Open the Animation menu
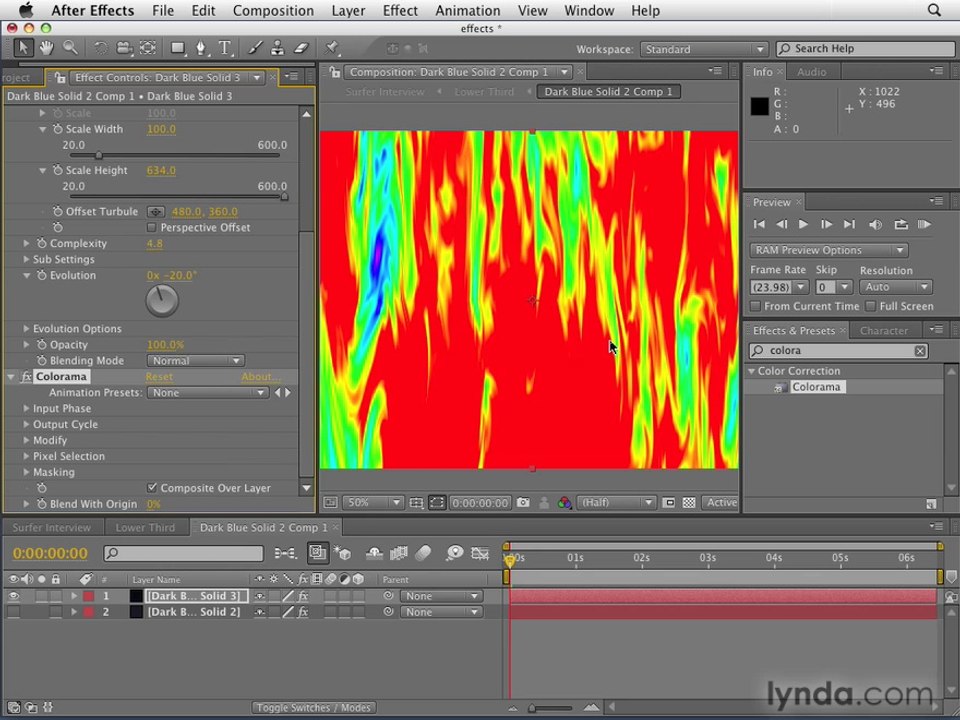The image size is (960, 720). tap(468, 10)
